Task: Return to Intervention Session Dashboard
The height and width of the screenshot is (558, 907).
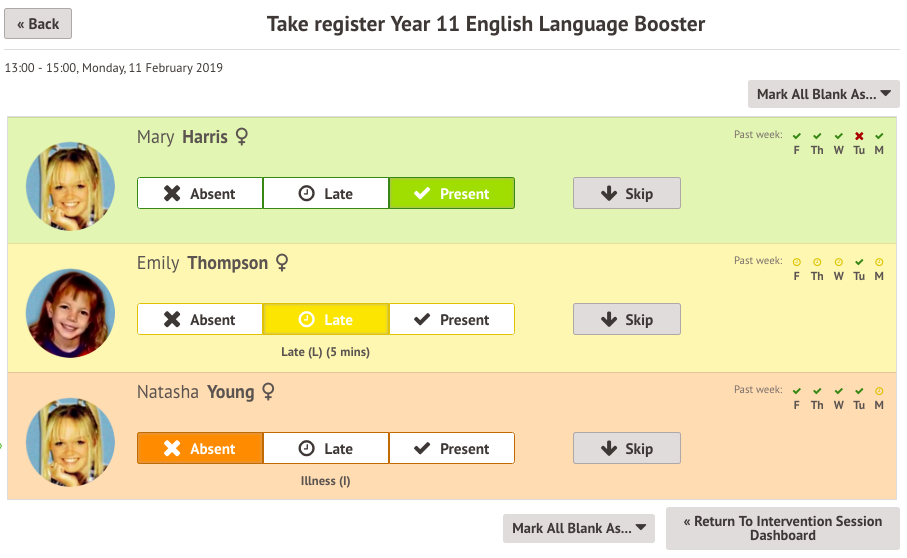Action: (x=782, y=528)
